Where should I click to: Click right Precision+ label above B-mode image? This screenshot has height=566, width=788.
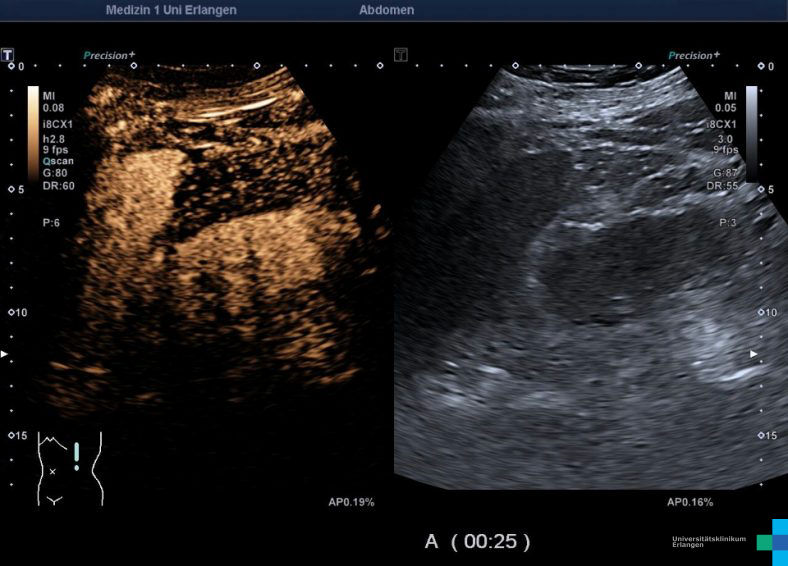693,56
